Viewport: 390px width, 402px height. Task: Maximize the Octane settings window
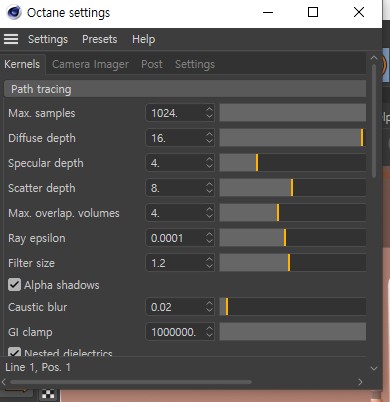[313, 13]
